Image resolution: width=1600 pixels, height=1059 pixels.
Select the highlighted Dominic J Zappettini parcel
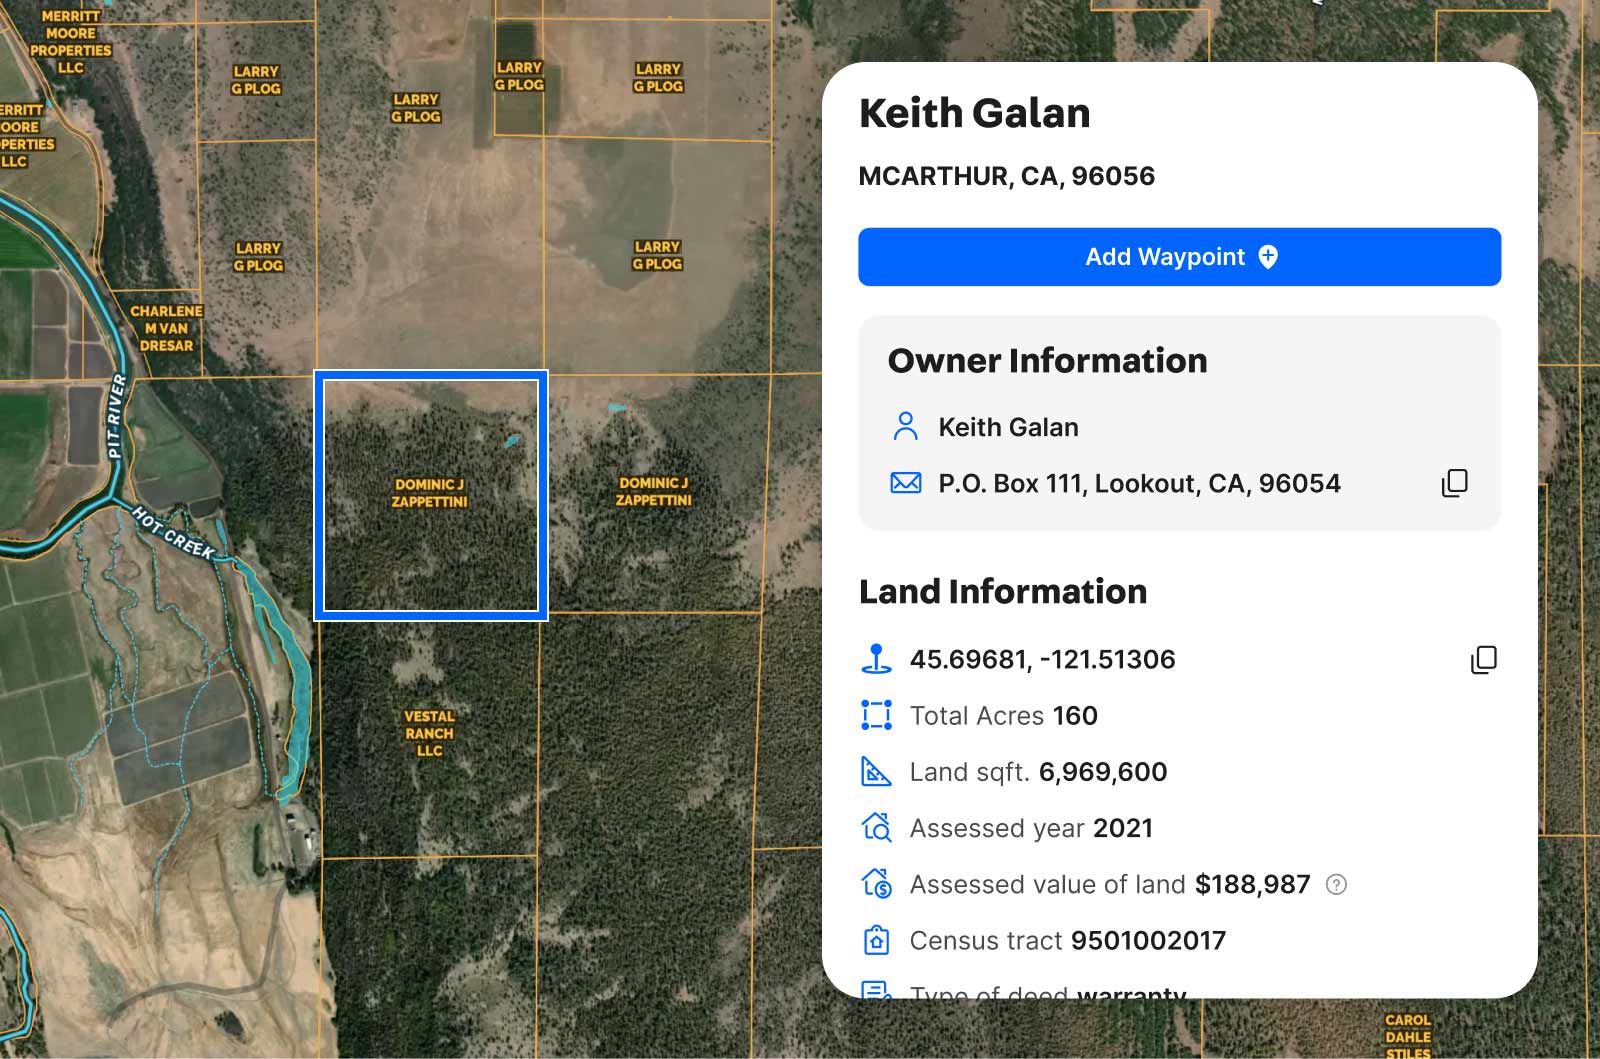[x=432, y=495]
